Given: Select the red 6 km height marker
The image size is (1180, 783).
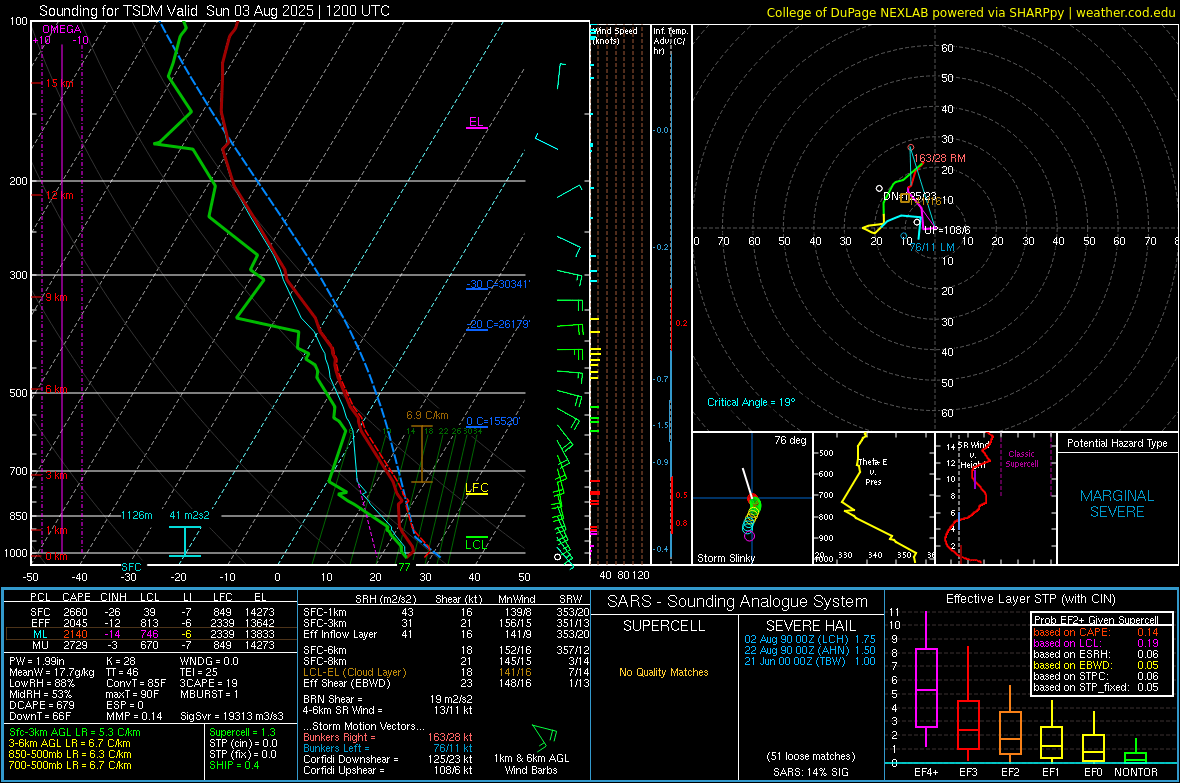Looking at the screenshot, I should [x=56, y=389].
